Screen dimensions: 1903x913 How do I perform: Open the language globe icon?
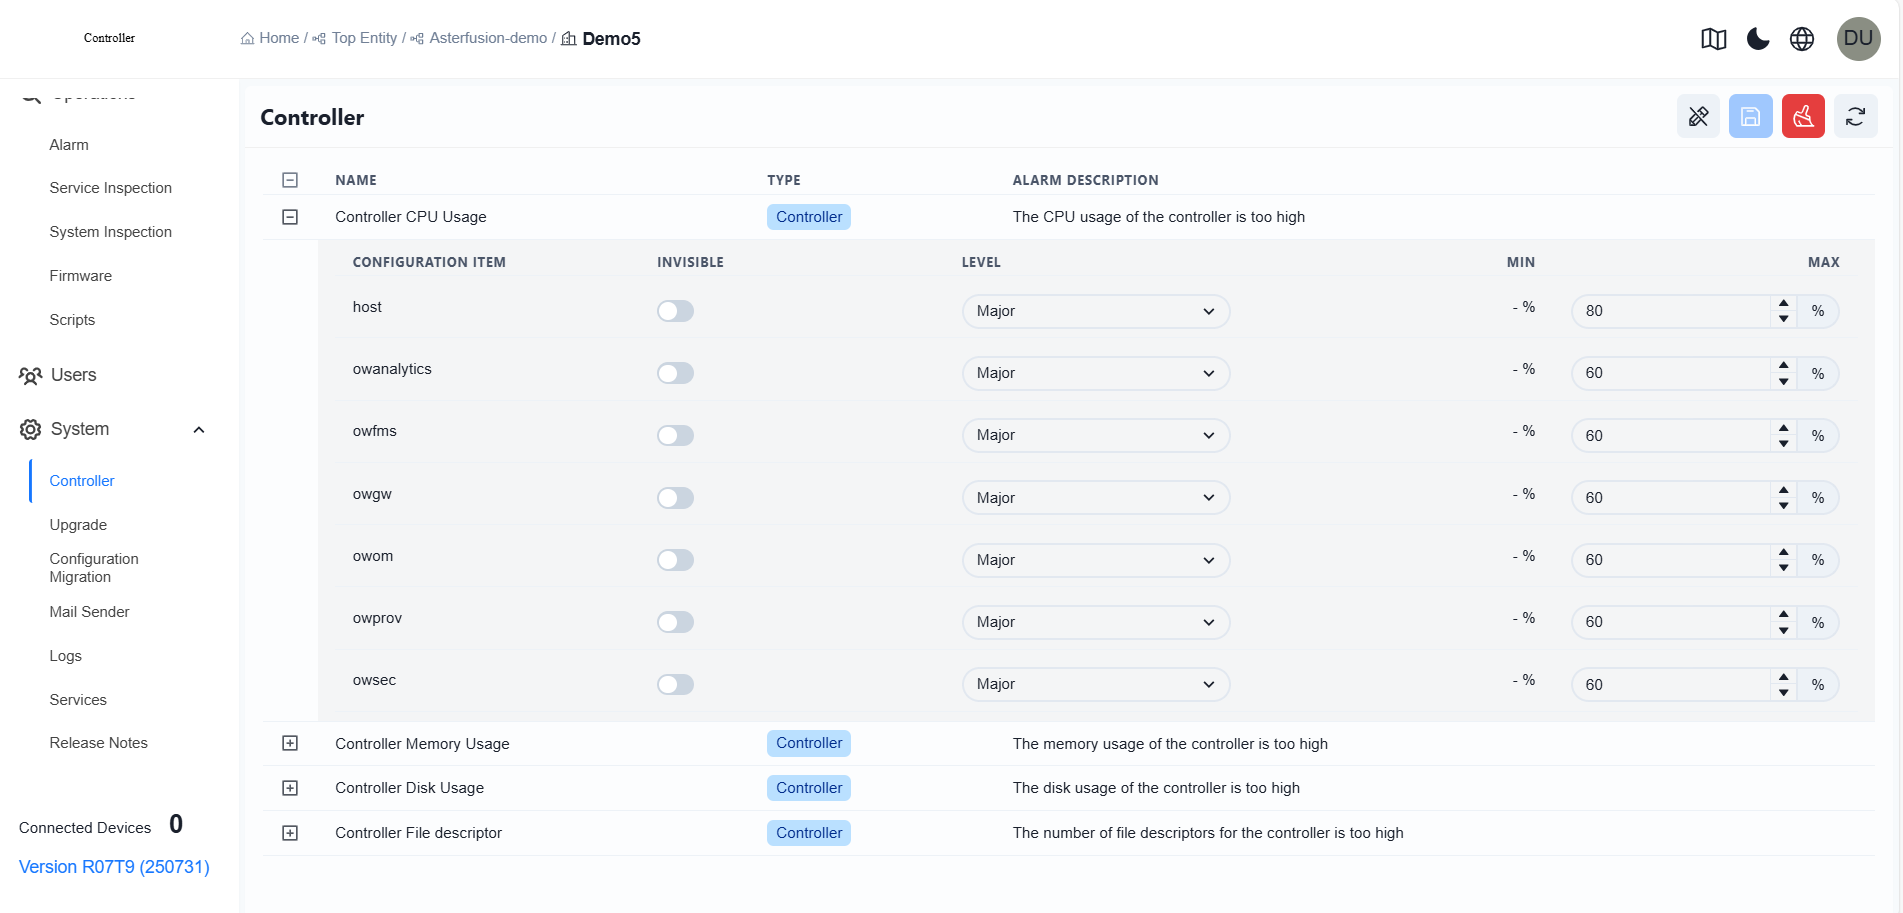pyautogui.click(x=1802, y=39)
